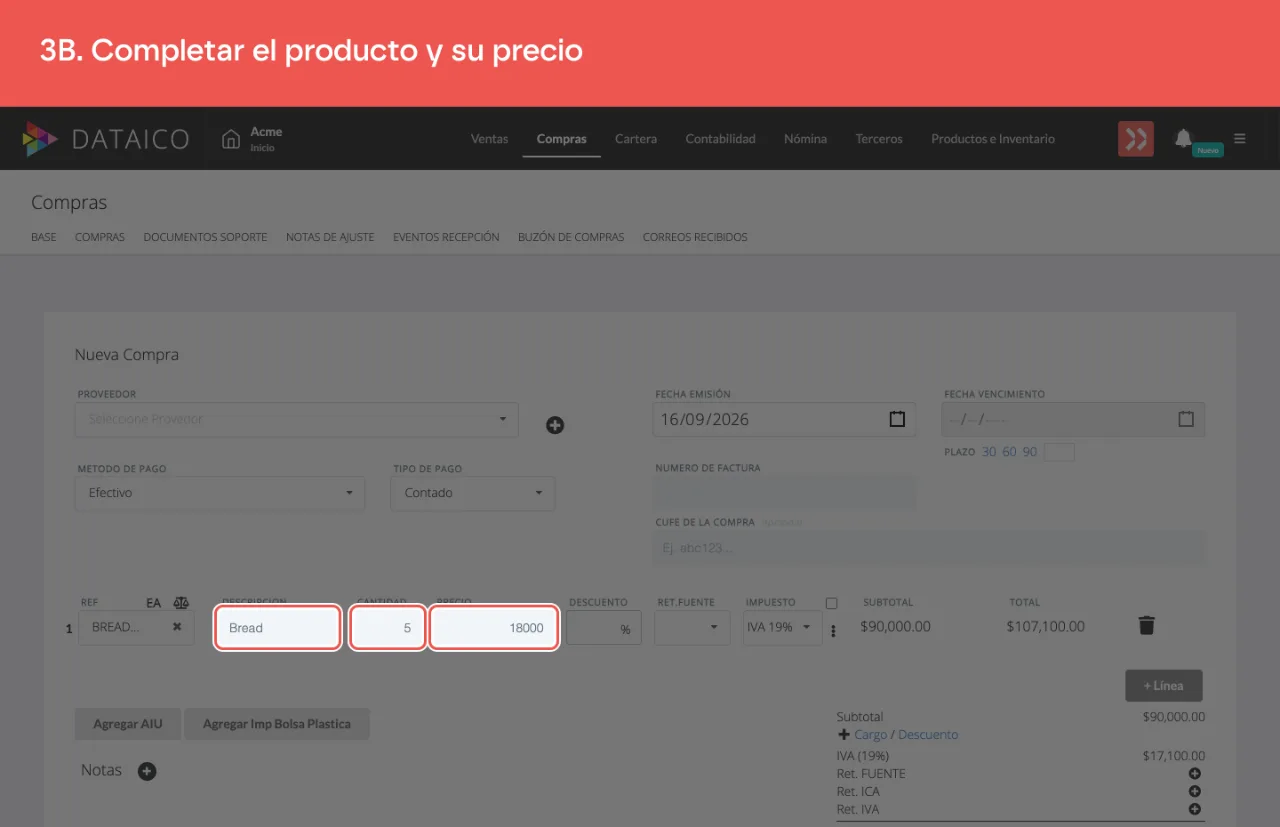Toggle the checkbox next to Impuesto

click(x=832, y=603)
